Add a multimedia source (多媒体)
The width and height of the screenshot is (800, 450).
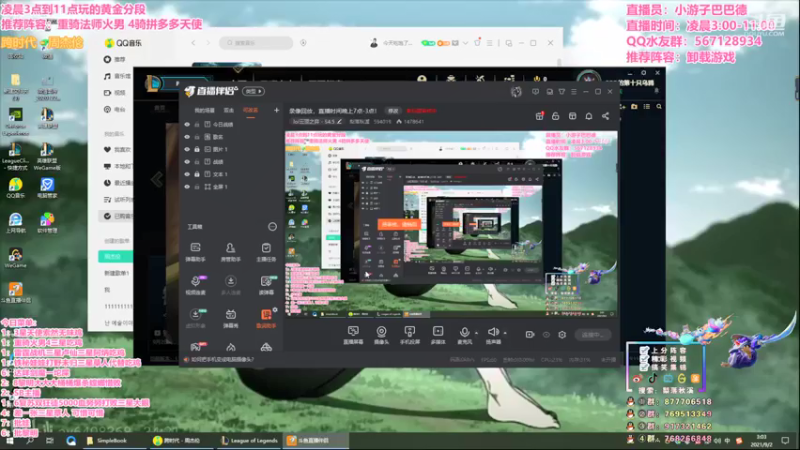(x=438, y=335)
